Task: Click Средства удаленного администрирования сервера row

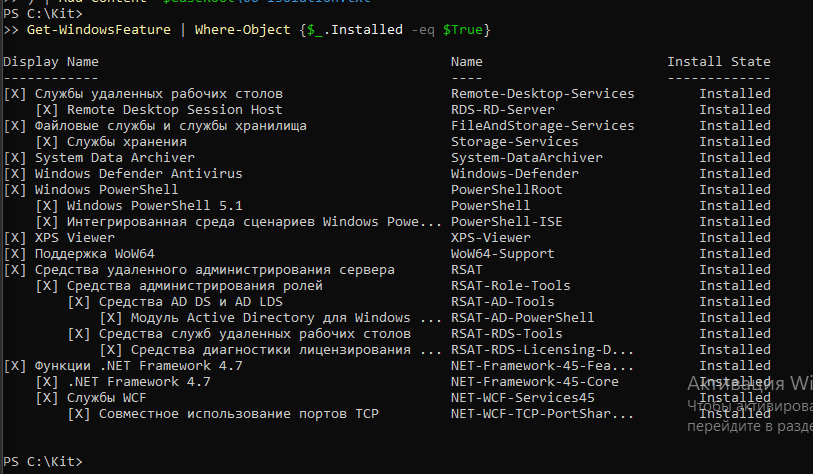Action: (387, 270)
